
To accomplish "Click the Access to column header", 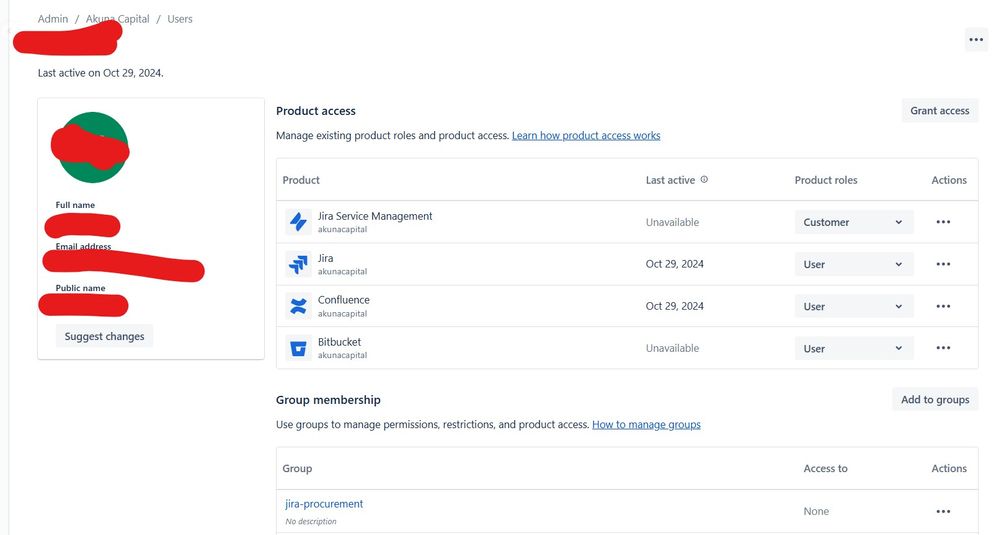I will 825,469.
